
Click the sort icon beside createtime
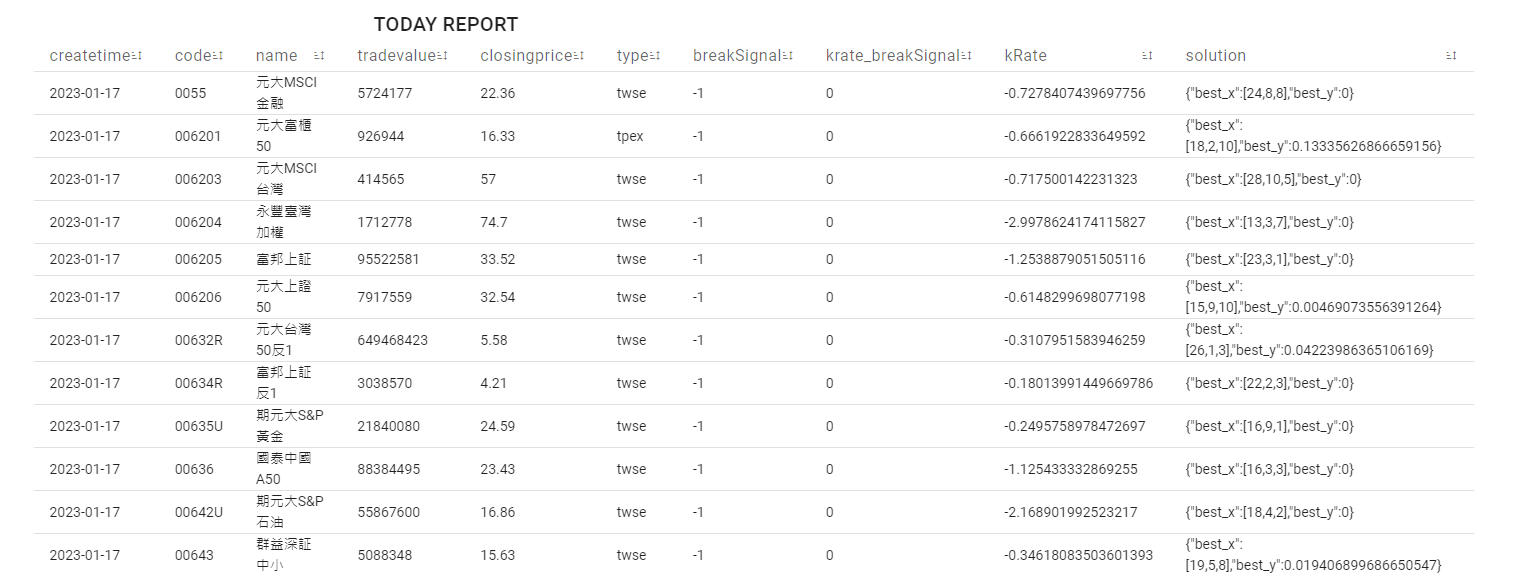point(137,56)
